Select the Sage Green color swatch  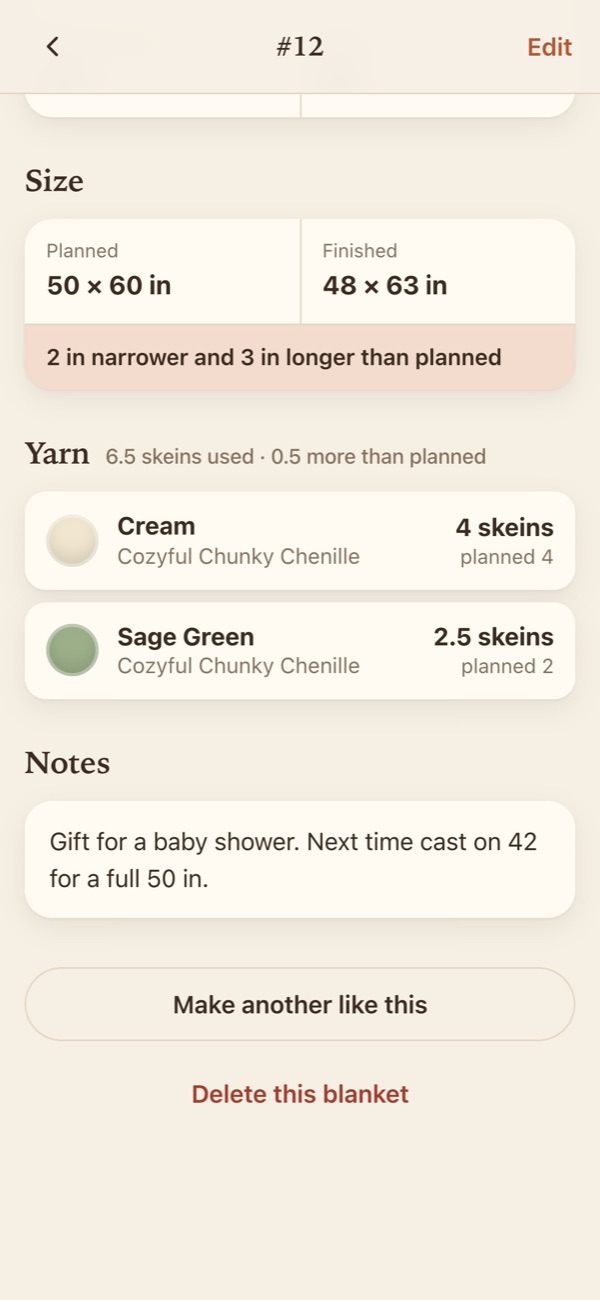72,650
